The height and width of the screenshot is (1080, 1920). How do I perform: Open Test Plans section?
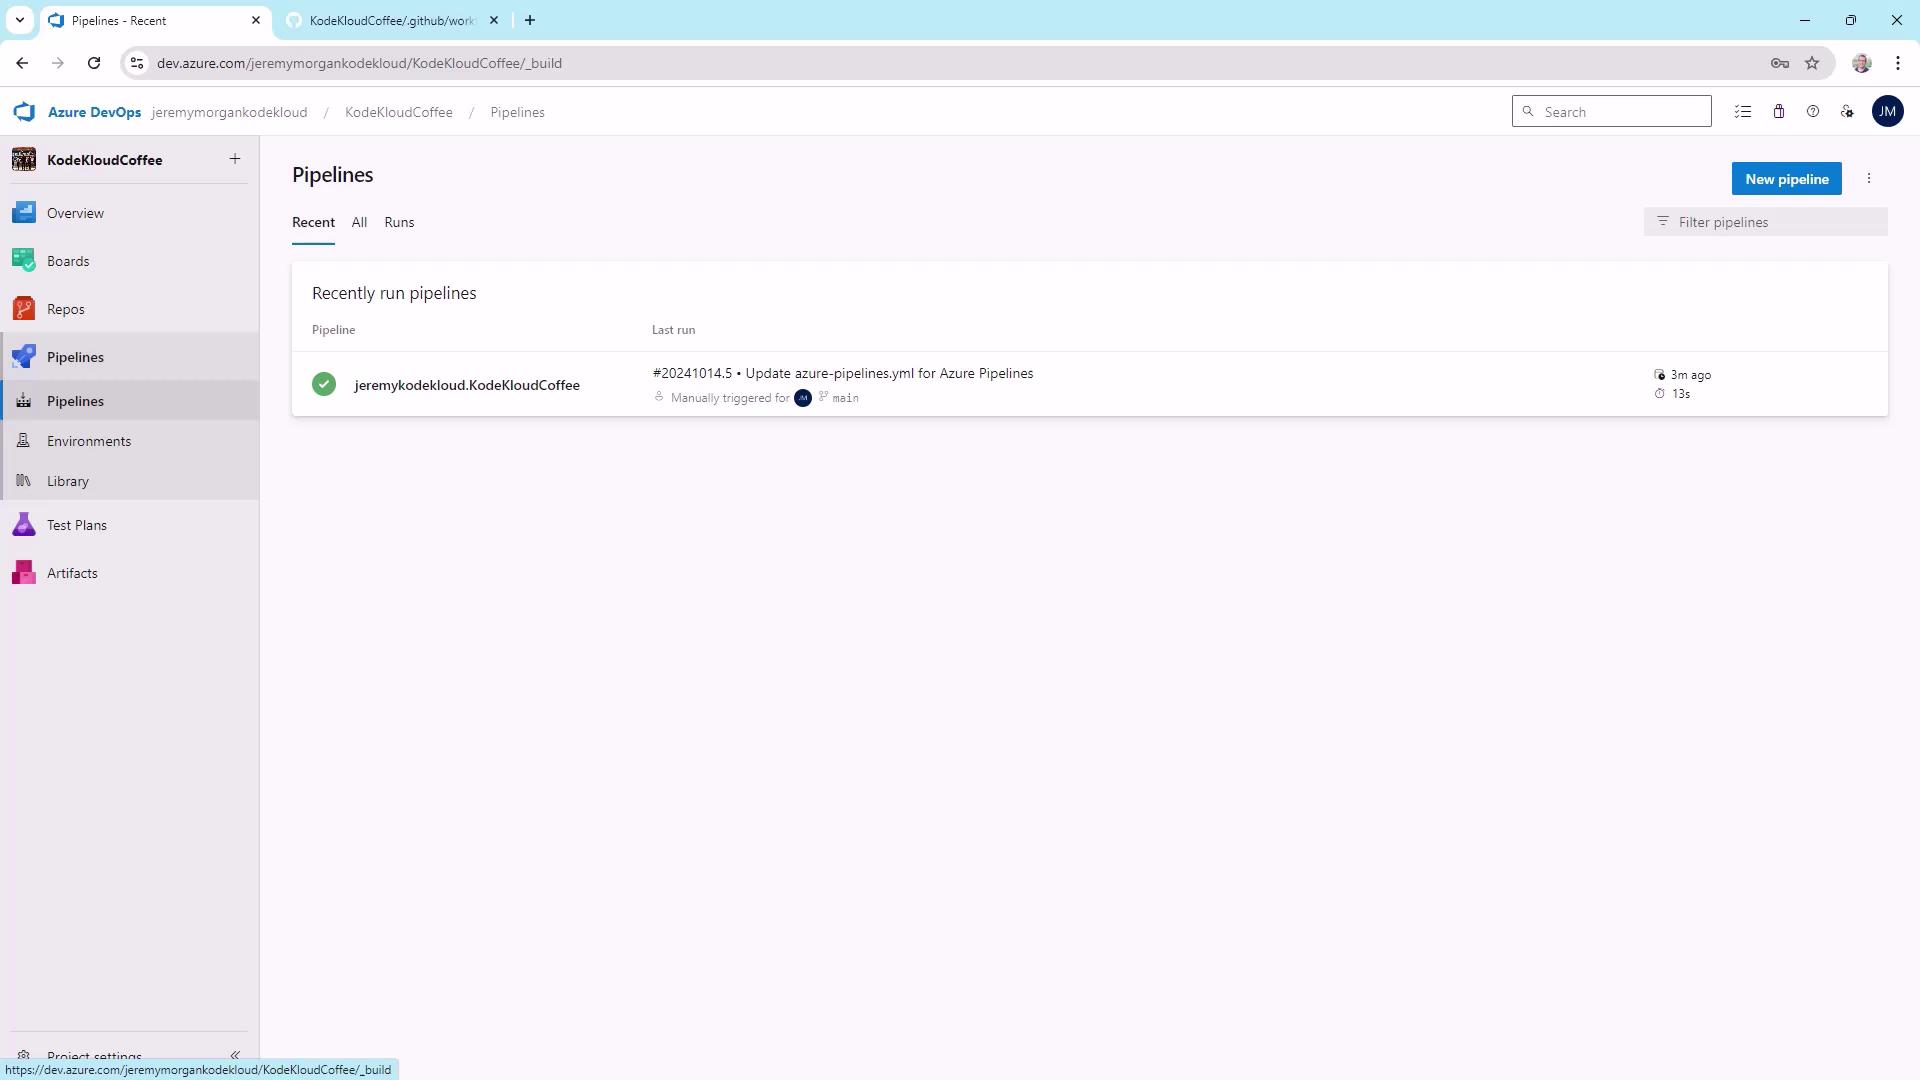[x=76, y=525]
